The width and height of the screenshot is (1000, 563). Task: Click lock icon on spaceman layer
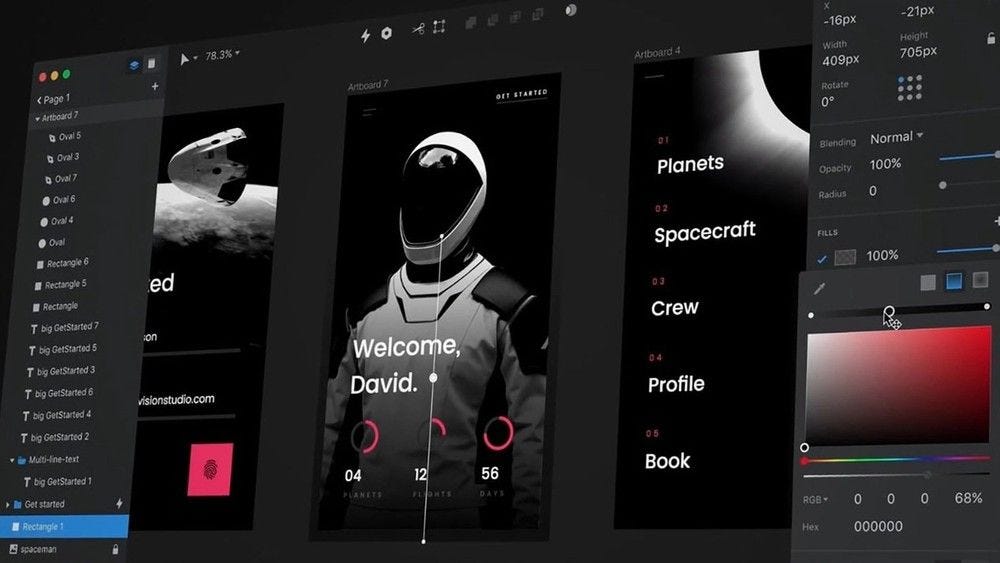[x=115, y=549]
